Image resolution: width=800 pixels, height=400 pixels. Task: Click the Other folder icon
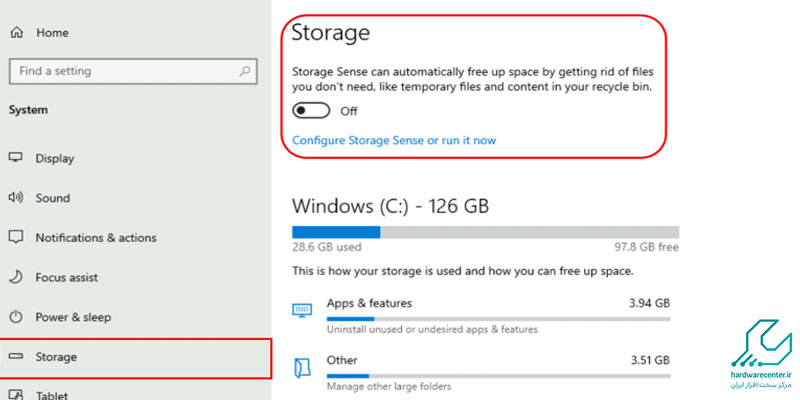click(302, 367)
